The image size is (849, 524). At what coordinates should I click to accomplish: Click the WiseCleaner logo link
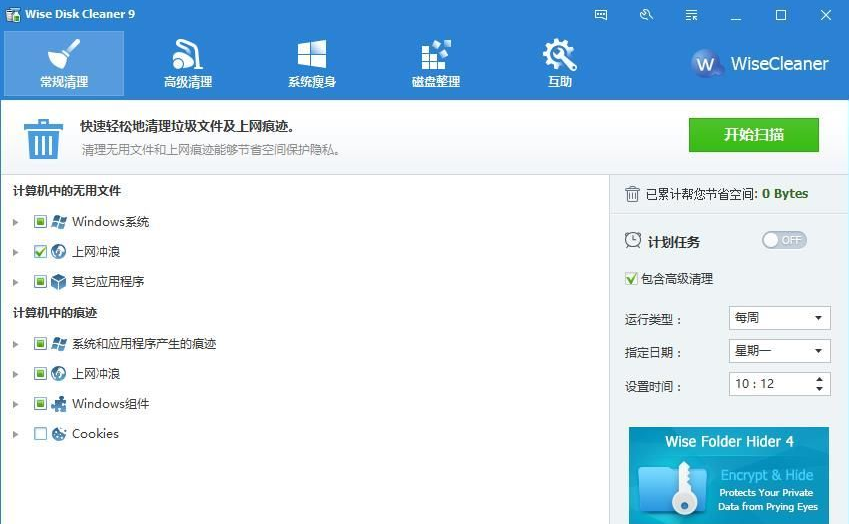(x=759, y=64)
